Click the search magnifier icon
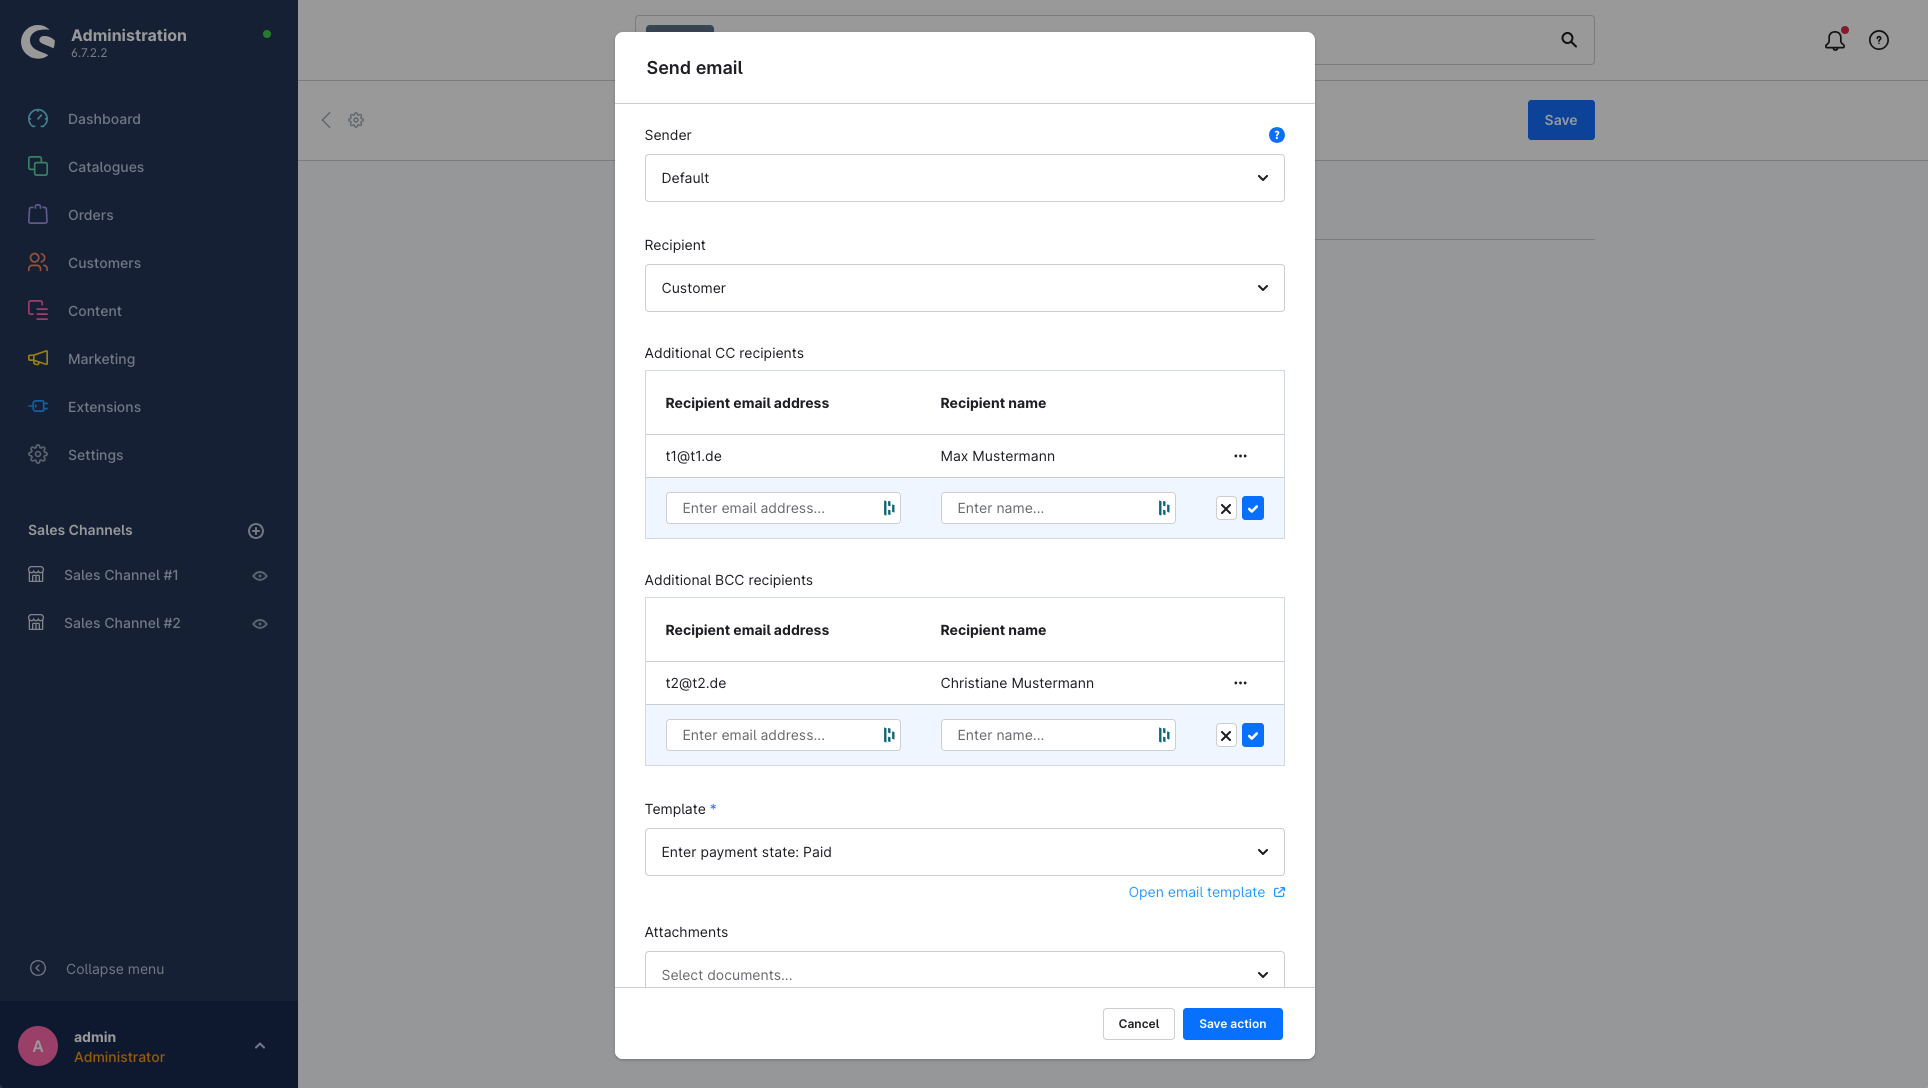The height and width of the screenshot is (1088, 1928). (1569, 40)
